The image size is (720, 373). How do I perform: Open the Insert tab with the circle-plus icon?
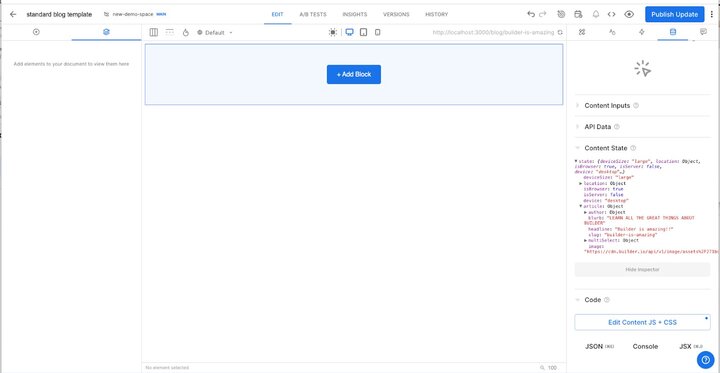point(36,32)
